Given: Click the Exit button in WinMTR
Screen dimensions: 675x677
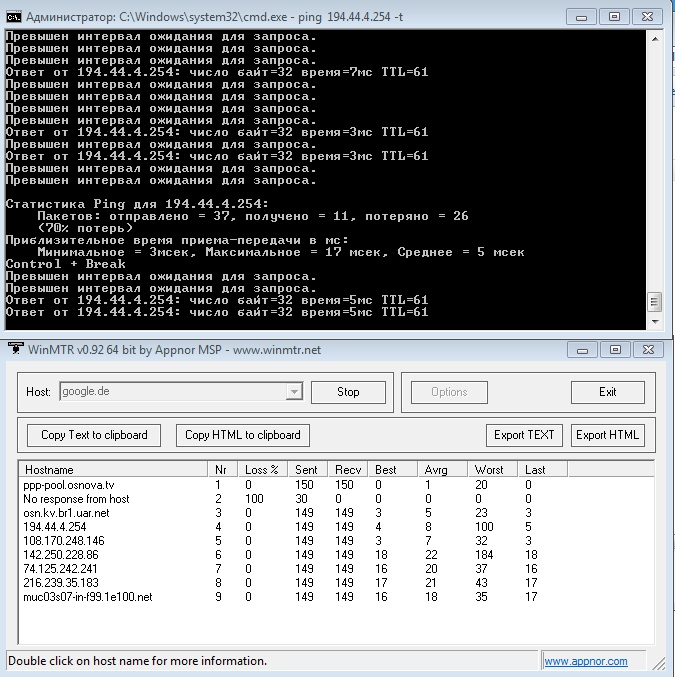Looking at the screenshot, I should (607, 392).
